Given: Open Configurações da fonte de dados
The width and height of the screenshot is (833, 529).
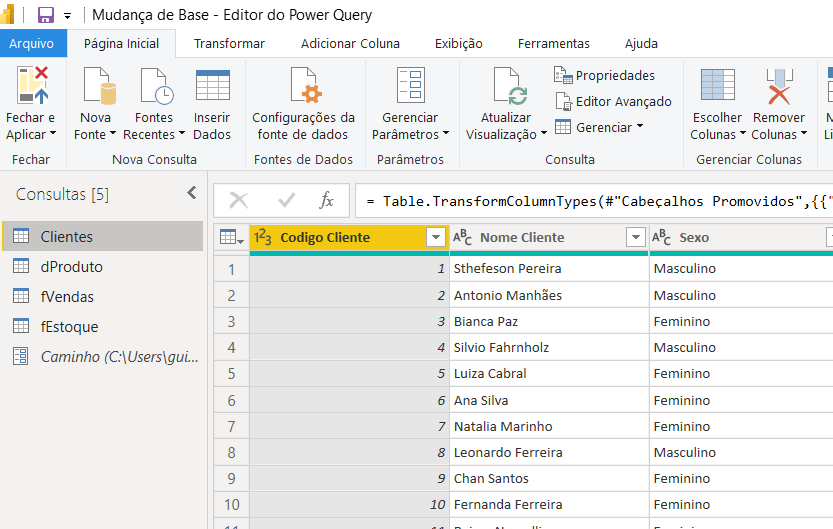Looking at the screenshot, I should 303,104.
